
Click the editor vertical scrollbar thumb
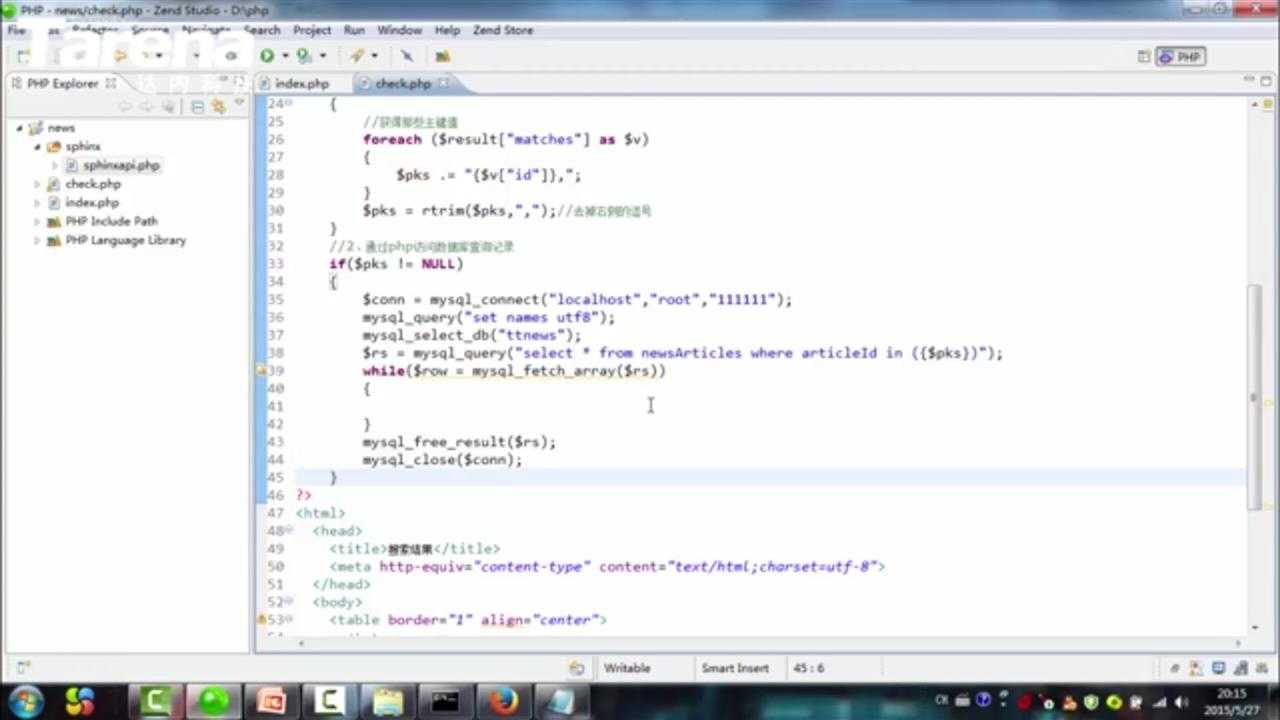click(x=1254, y=398)
